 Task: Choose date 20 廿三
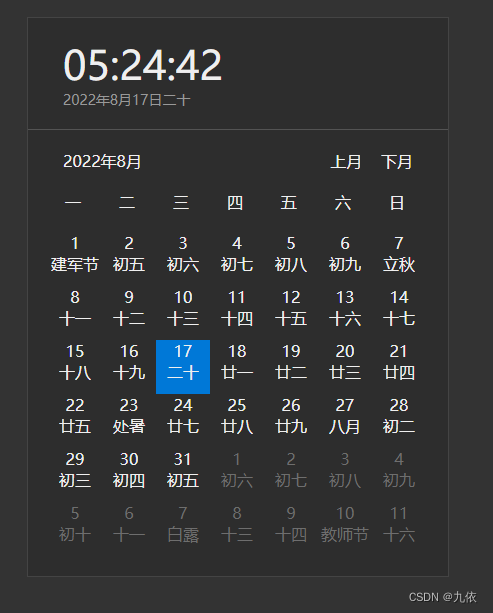pyautogui.click(x=344, y=362)
